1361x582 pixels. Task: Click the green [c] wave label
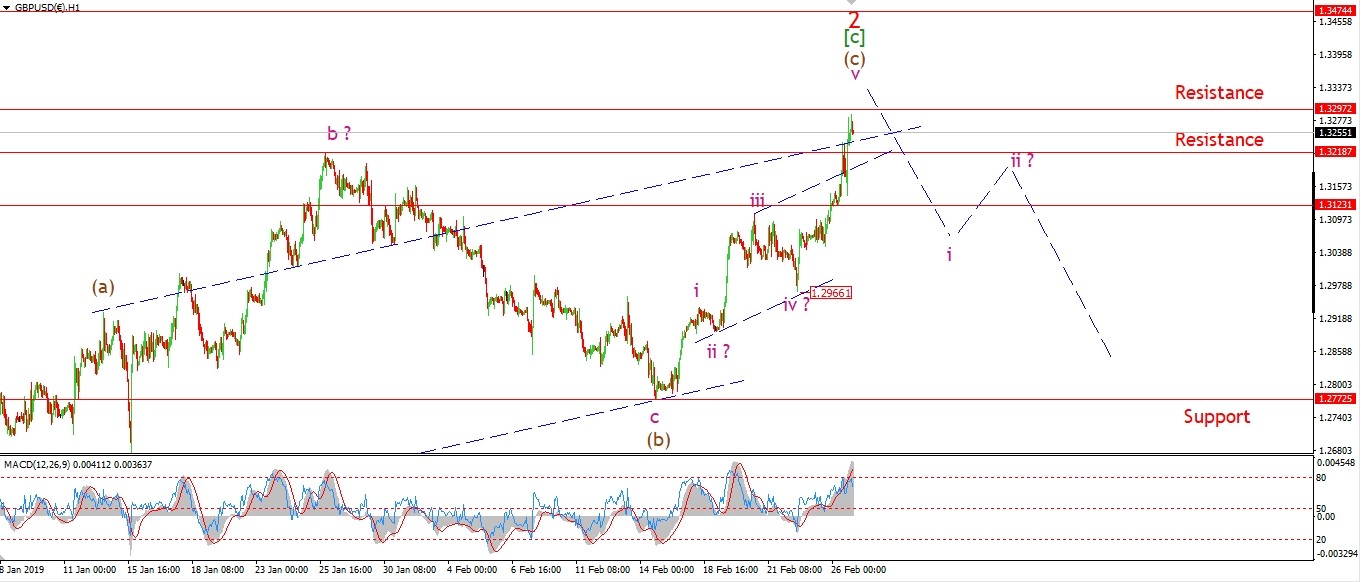854,38
